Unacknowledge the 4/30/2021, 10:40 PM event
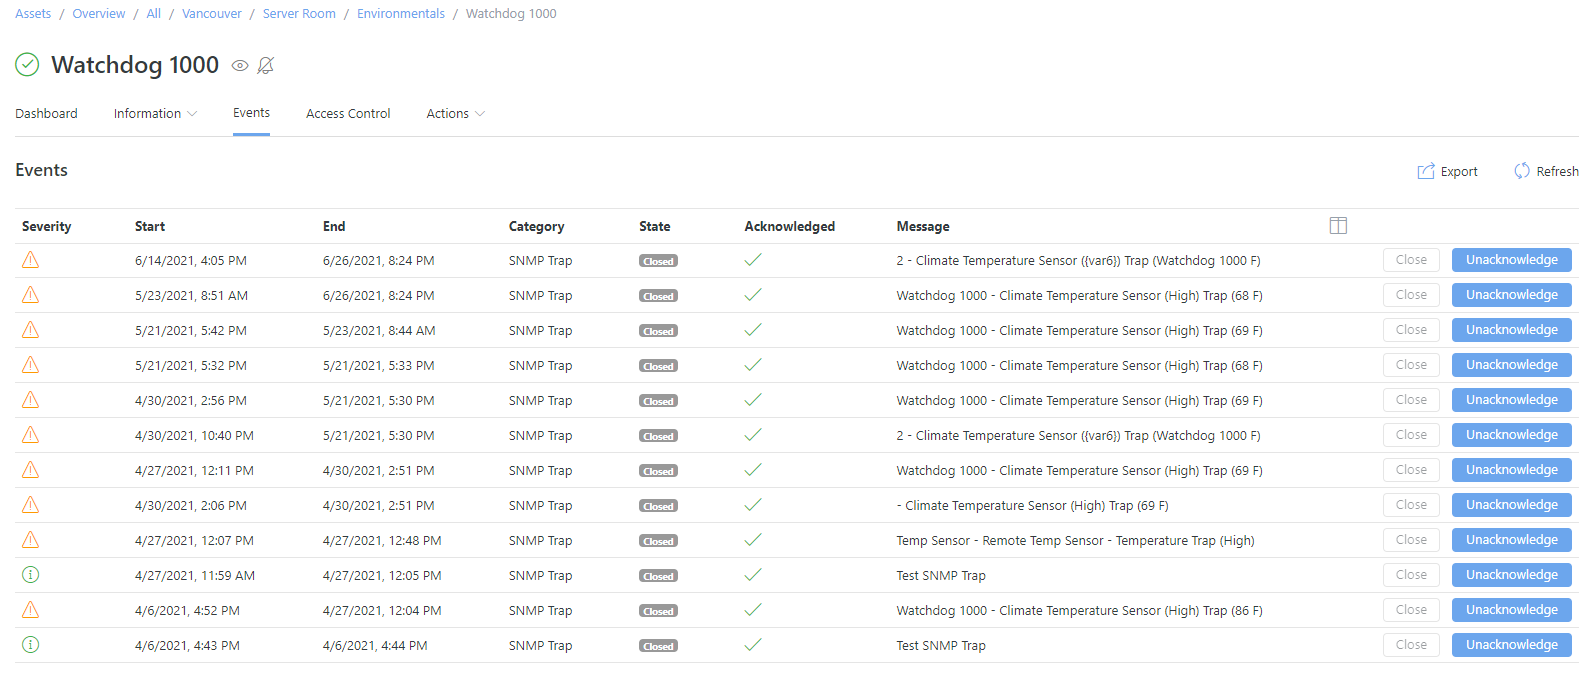Image resolution: width=1592 pixels, height=675 pixels. 1511,435
